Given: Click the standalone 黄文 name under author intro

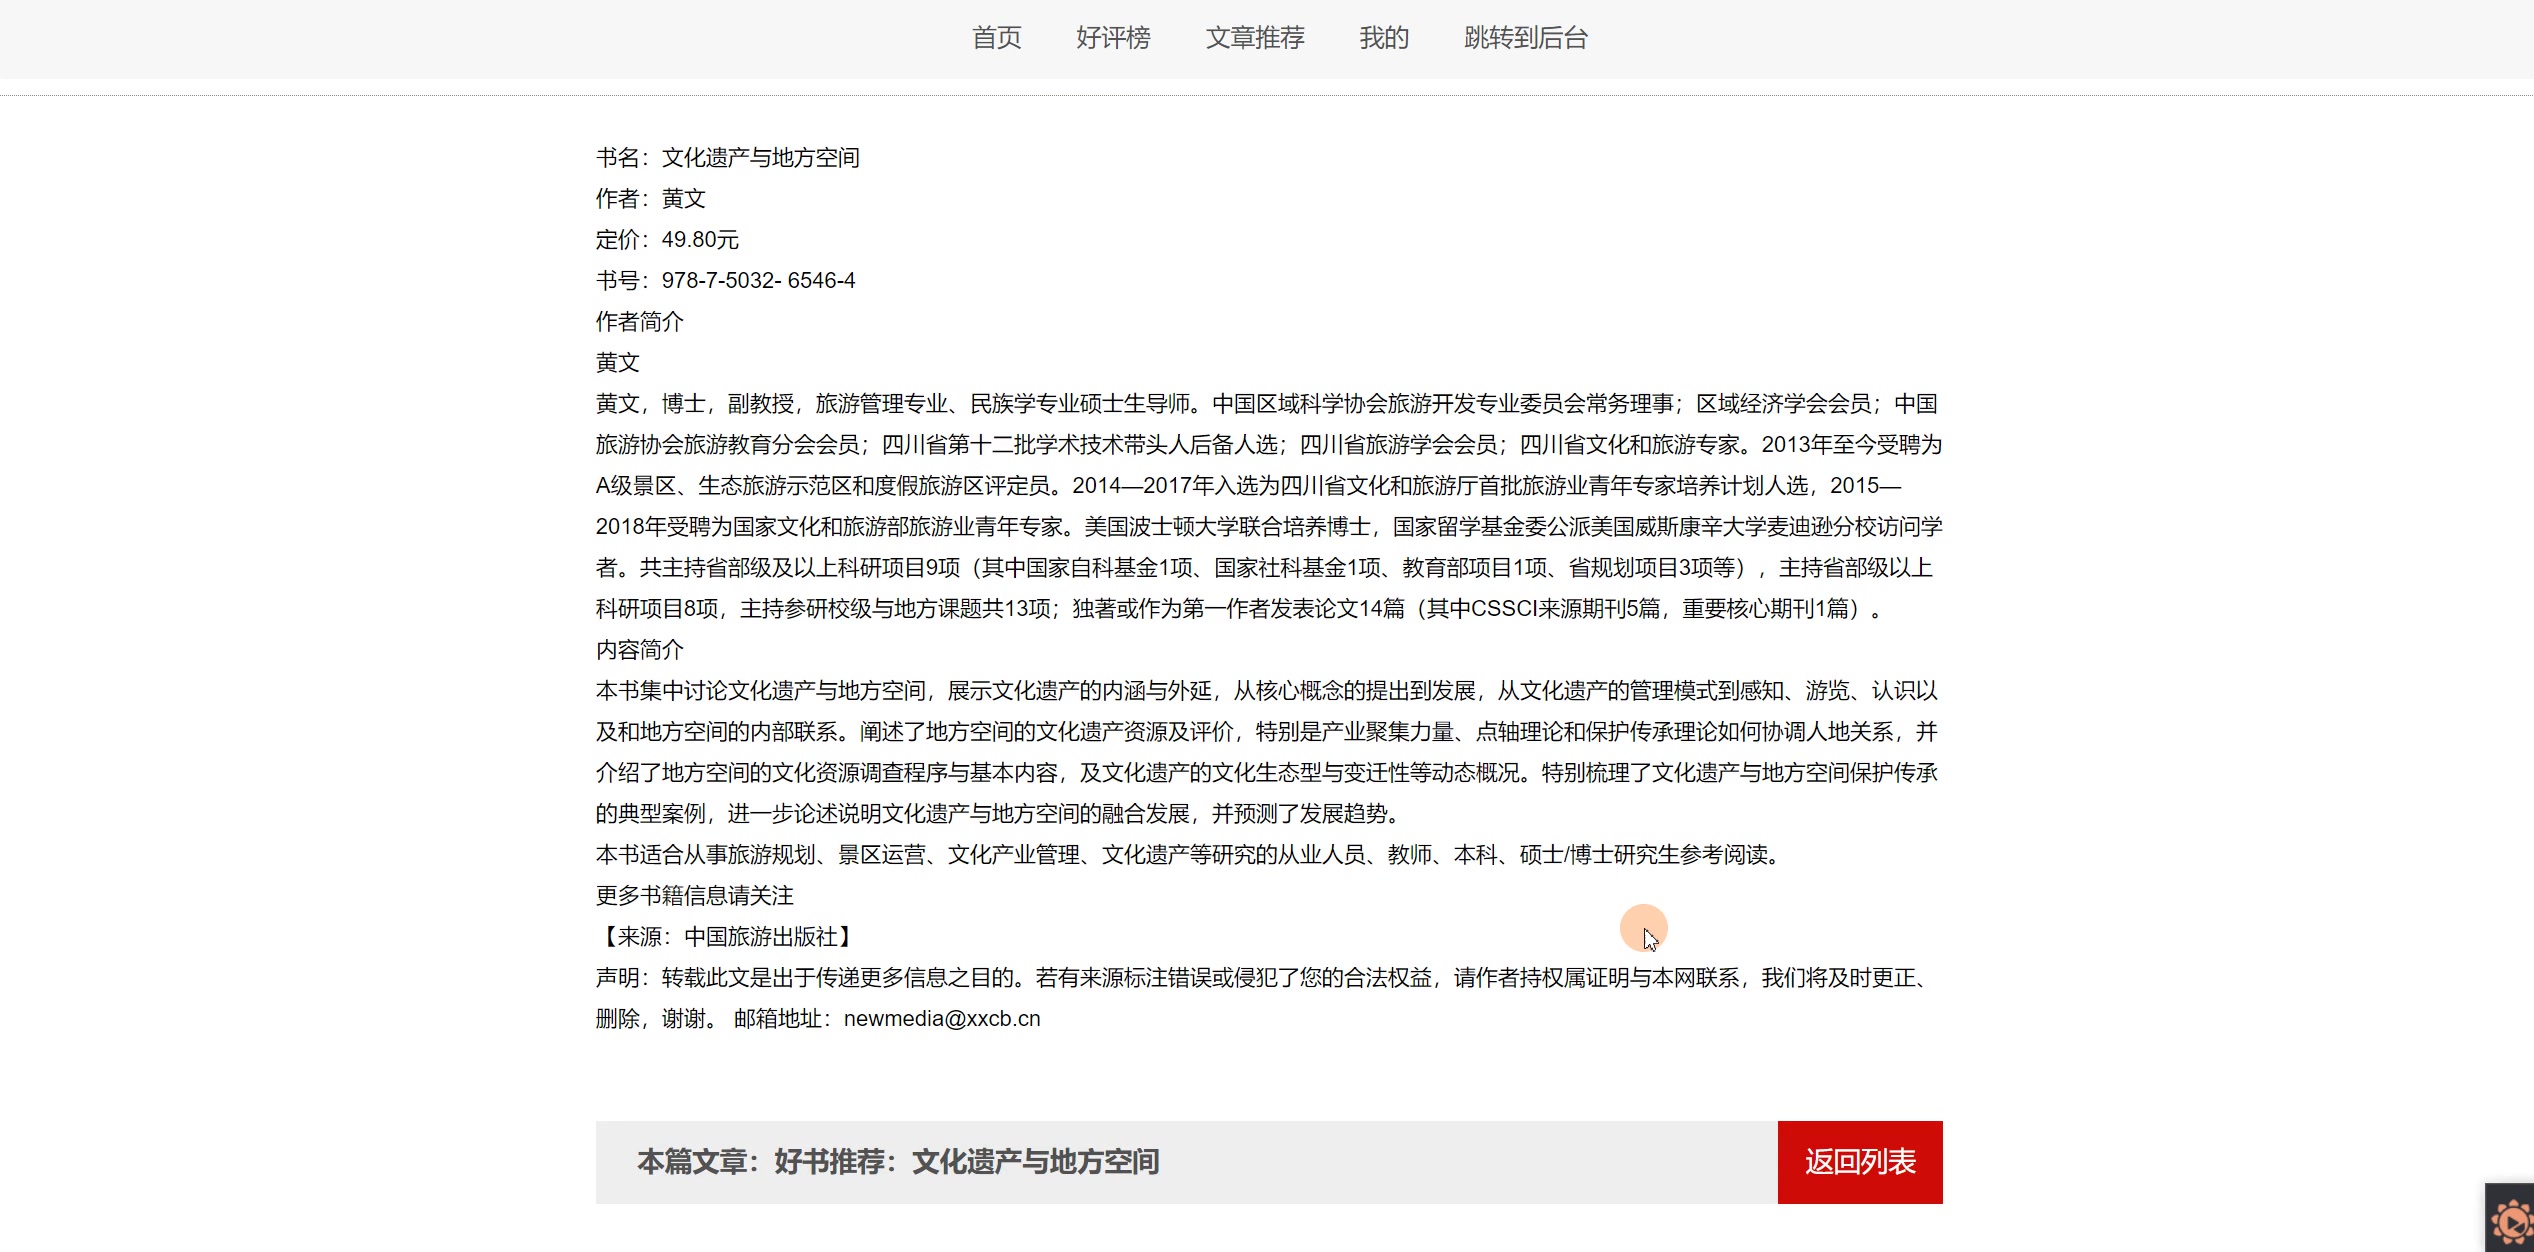Looking at the screenshot, I should click(618, 363).
